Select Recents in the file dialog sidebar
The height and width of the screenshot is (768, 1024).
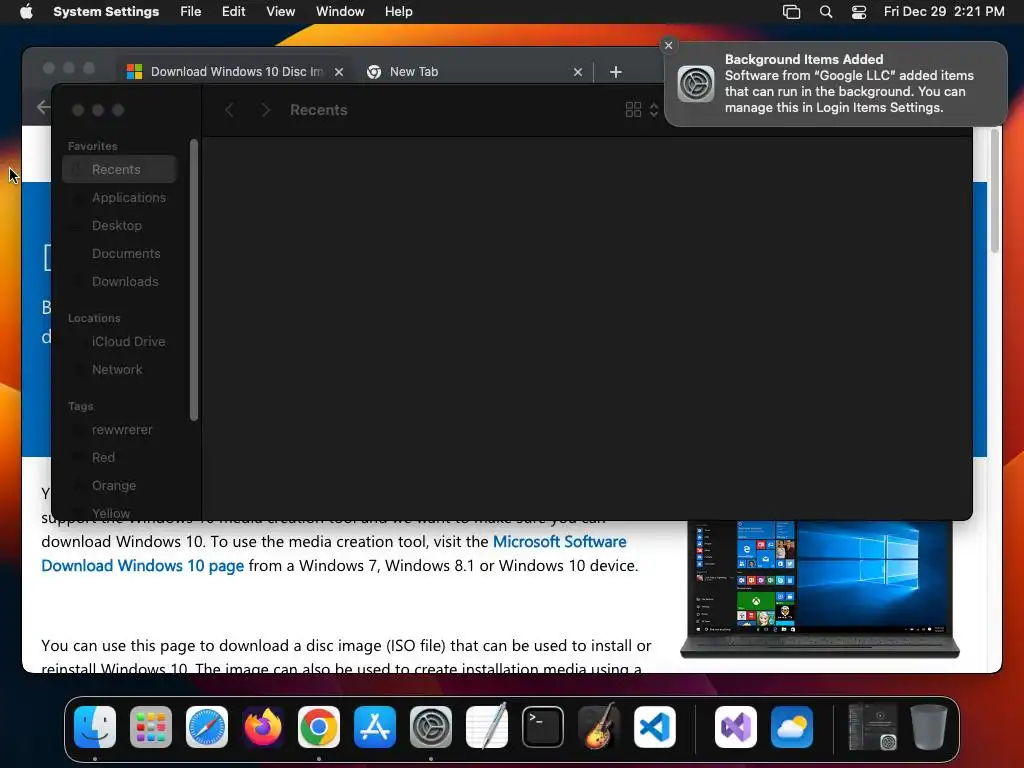pyautogui.click(x=120, y=169)
